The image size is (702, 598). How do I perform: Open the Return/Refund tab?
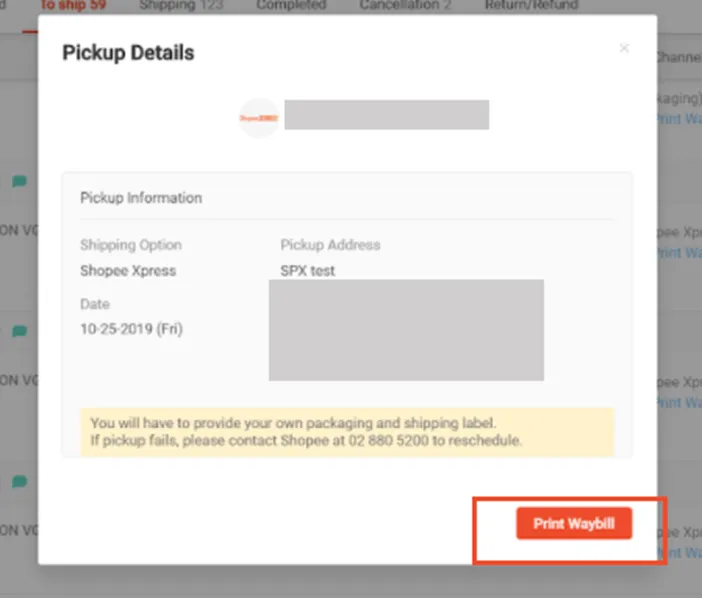529,5
